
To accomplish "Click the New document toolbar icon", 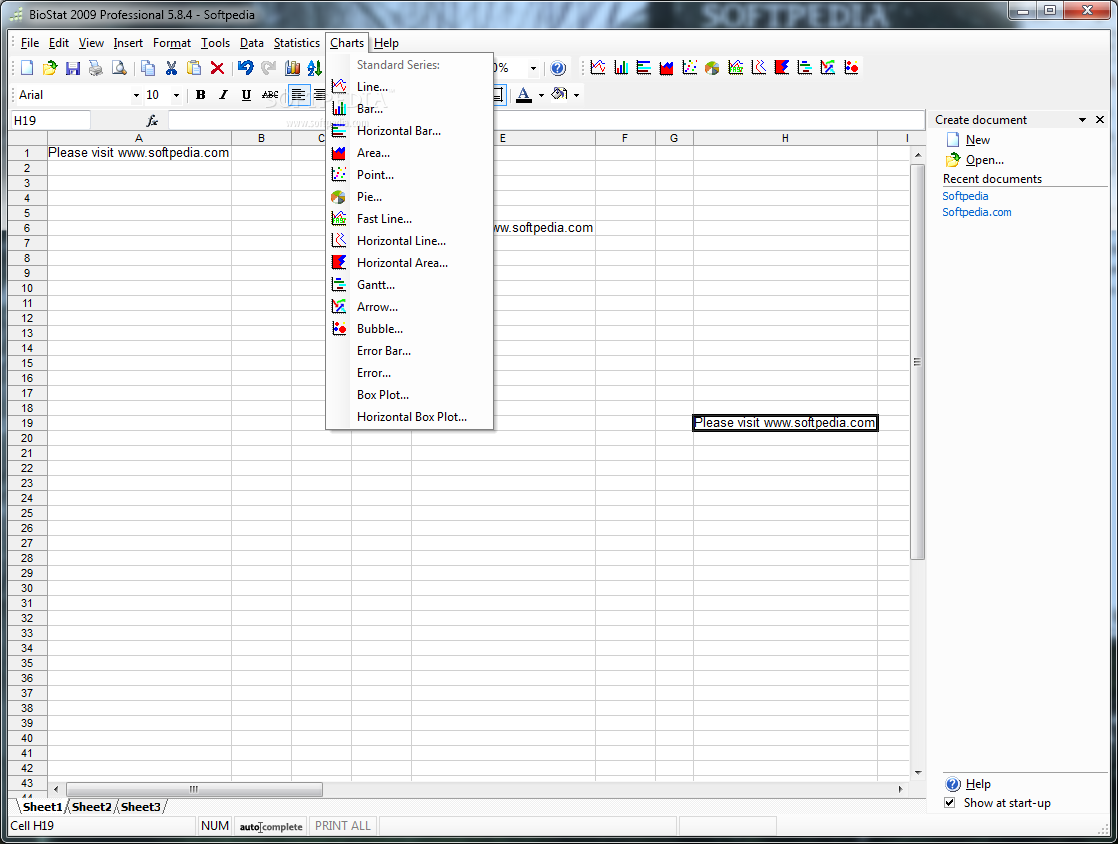I will [x=27, y=68].
